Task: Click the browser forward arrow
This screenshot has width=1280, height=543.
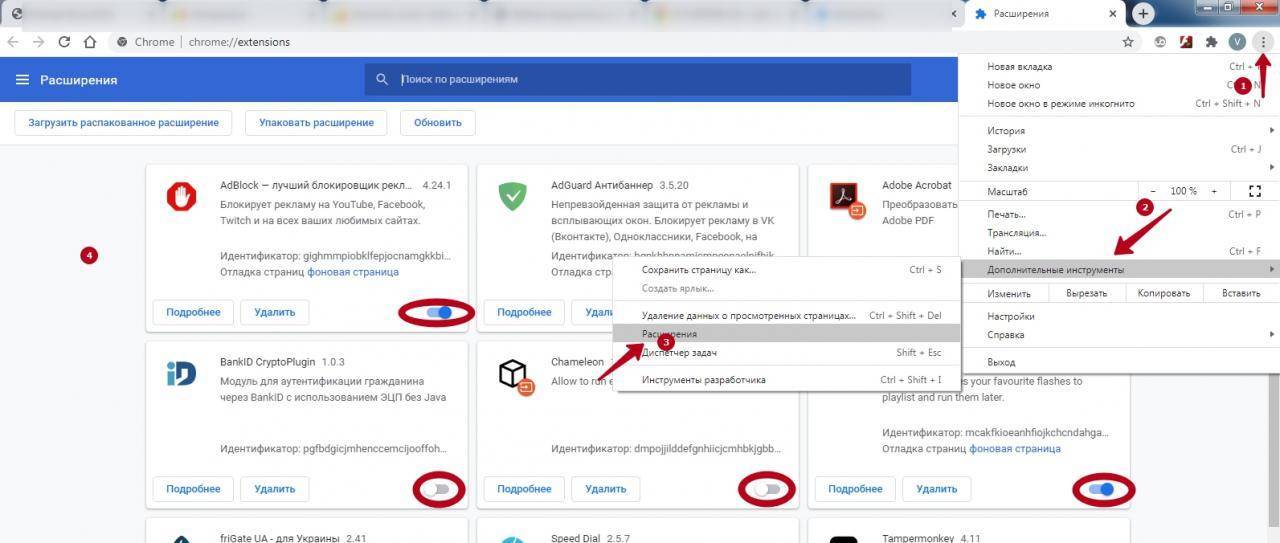Action: tap(39, 42)
